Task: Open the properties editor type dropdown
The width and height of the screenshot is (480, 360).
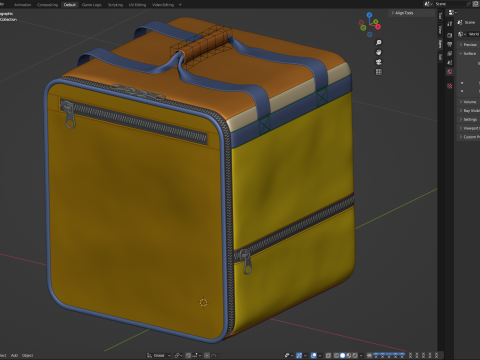Action: click(x=453, y=13)
